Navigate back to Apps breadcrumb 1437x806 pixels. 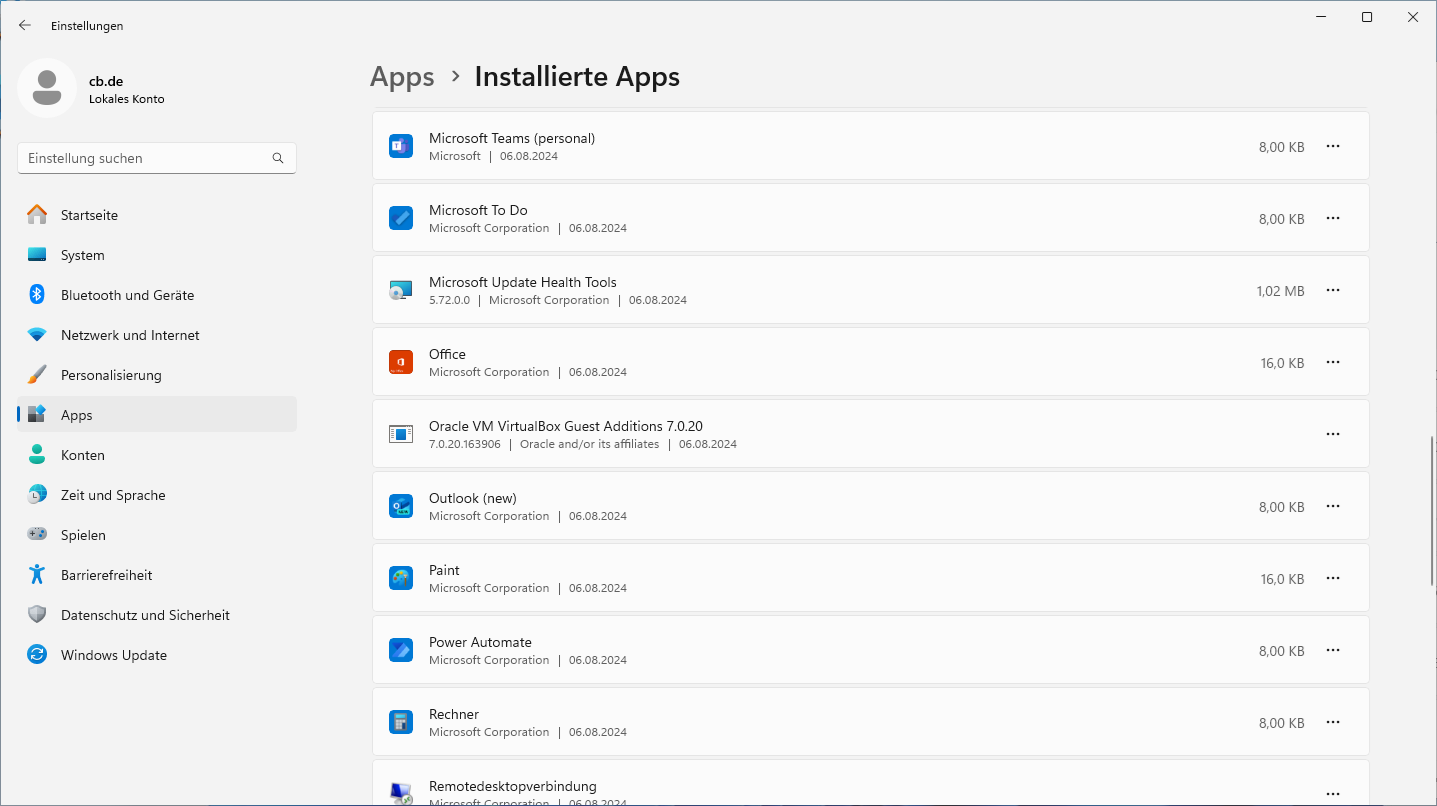click(402, 77)
